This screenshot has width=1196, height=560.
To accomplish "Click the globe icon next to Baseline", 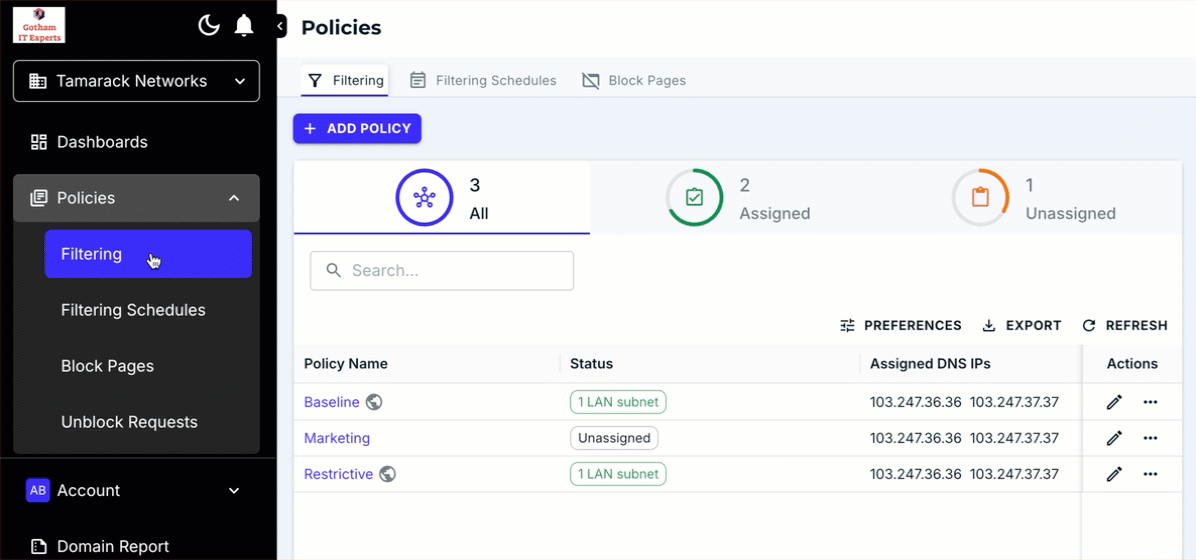I will click(x=374, y=402).
